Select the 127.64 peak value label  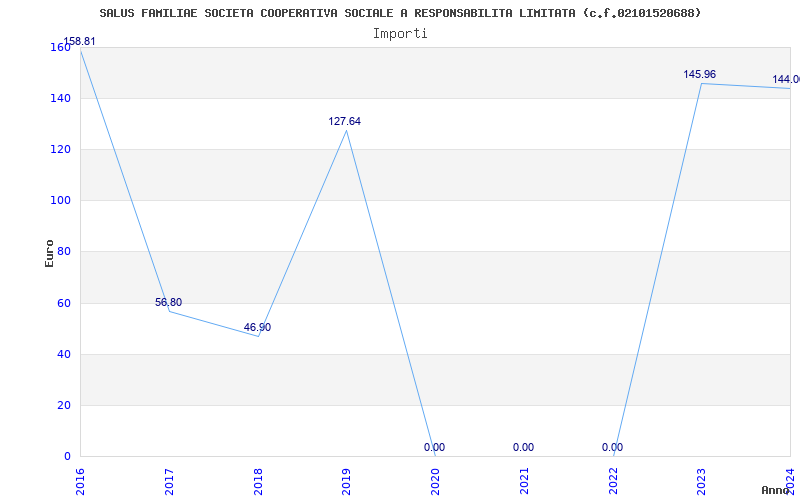344,121
